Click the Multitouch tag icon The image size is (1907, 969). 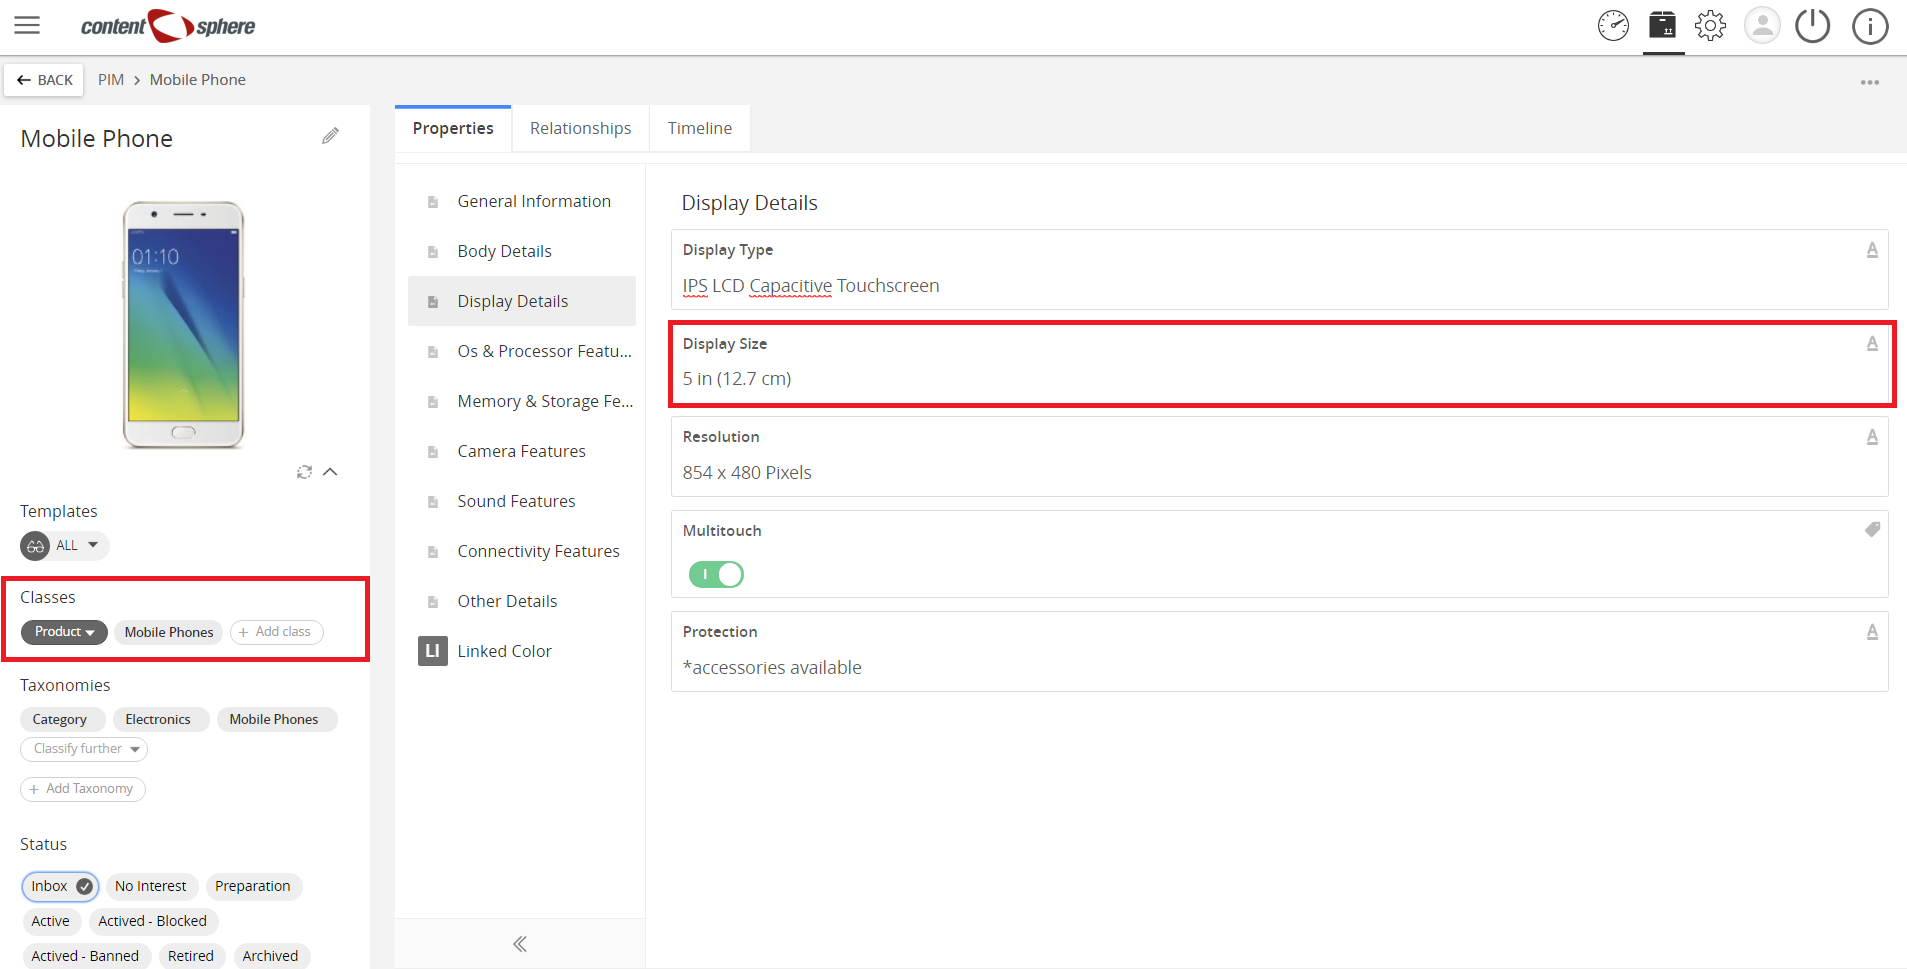tap(1872, 530)
